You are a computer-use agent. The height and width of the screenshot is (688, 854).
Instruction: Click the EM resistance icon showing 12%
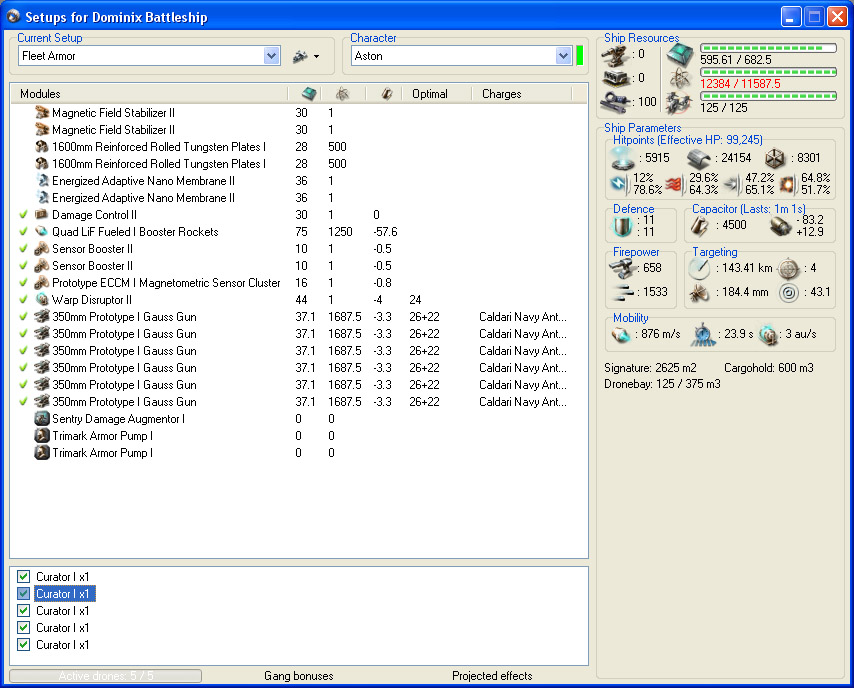pyautogui.click(x=620, y=184)
